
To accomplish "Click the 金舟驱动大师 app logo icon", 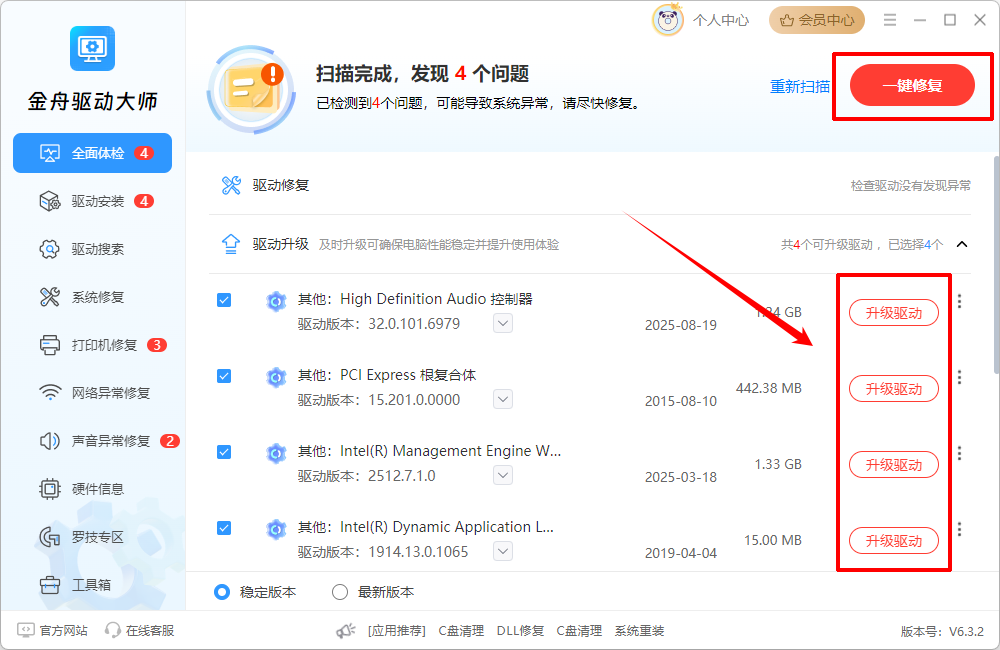I will click(92, 48).
